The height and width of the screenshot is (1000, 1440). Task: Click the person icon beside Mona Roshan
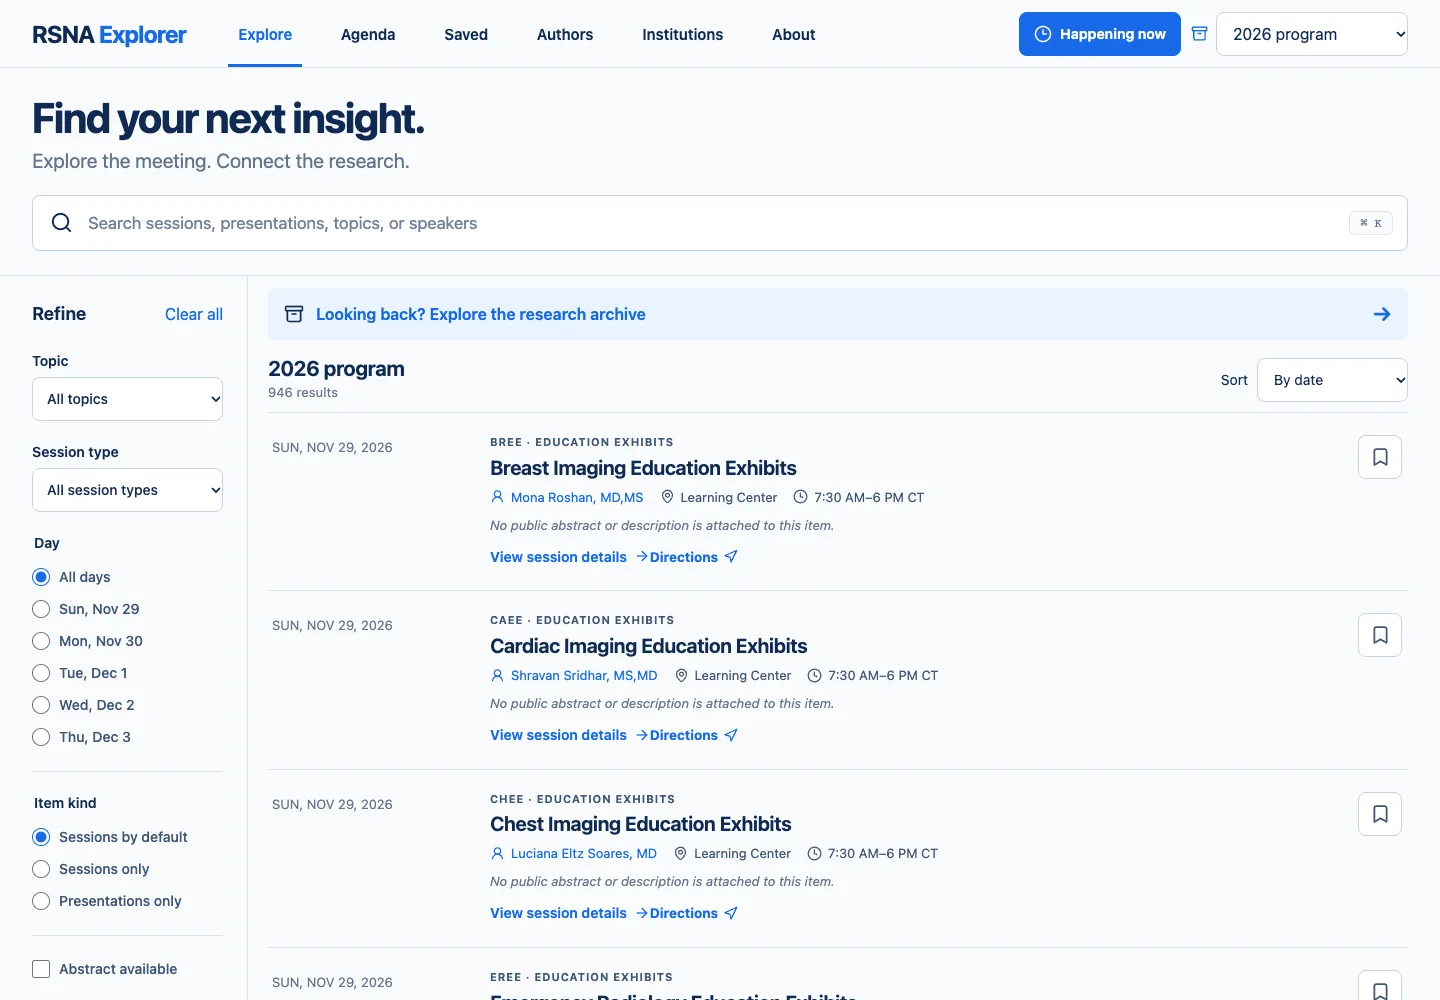[497, 497]
